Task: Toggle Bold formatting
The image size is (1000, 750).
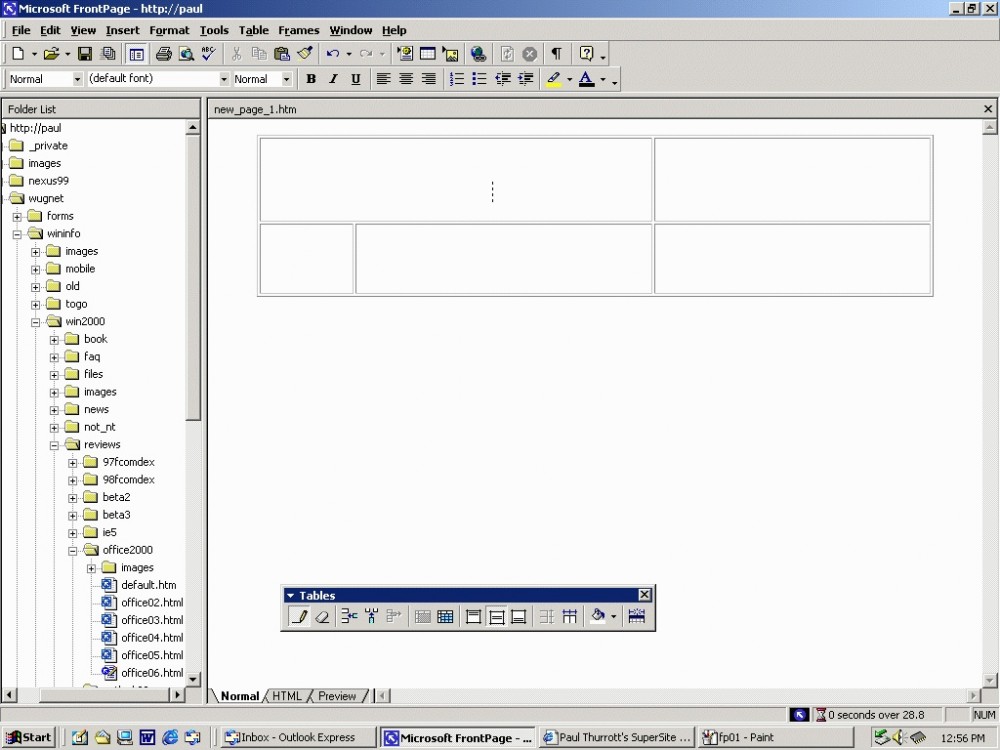Action: 311,79
